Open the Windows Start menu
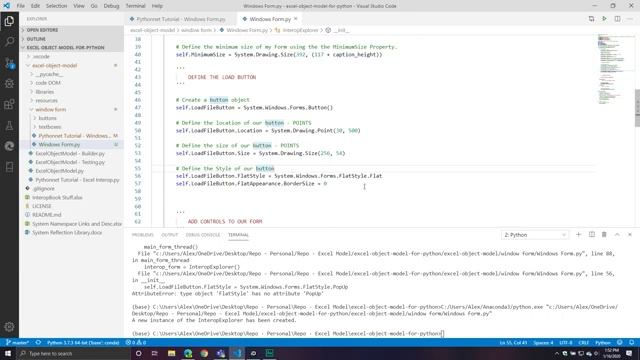 [x=8, y=353]
